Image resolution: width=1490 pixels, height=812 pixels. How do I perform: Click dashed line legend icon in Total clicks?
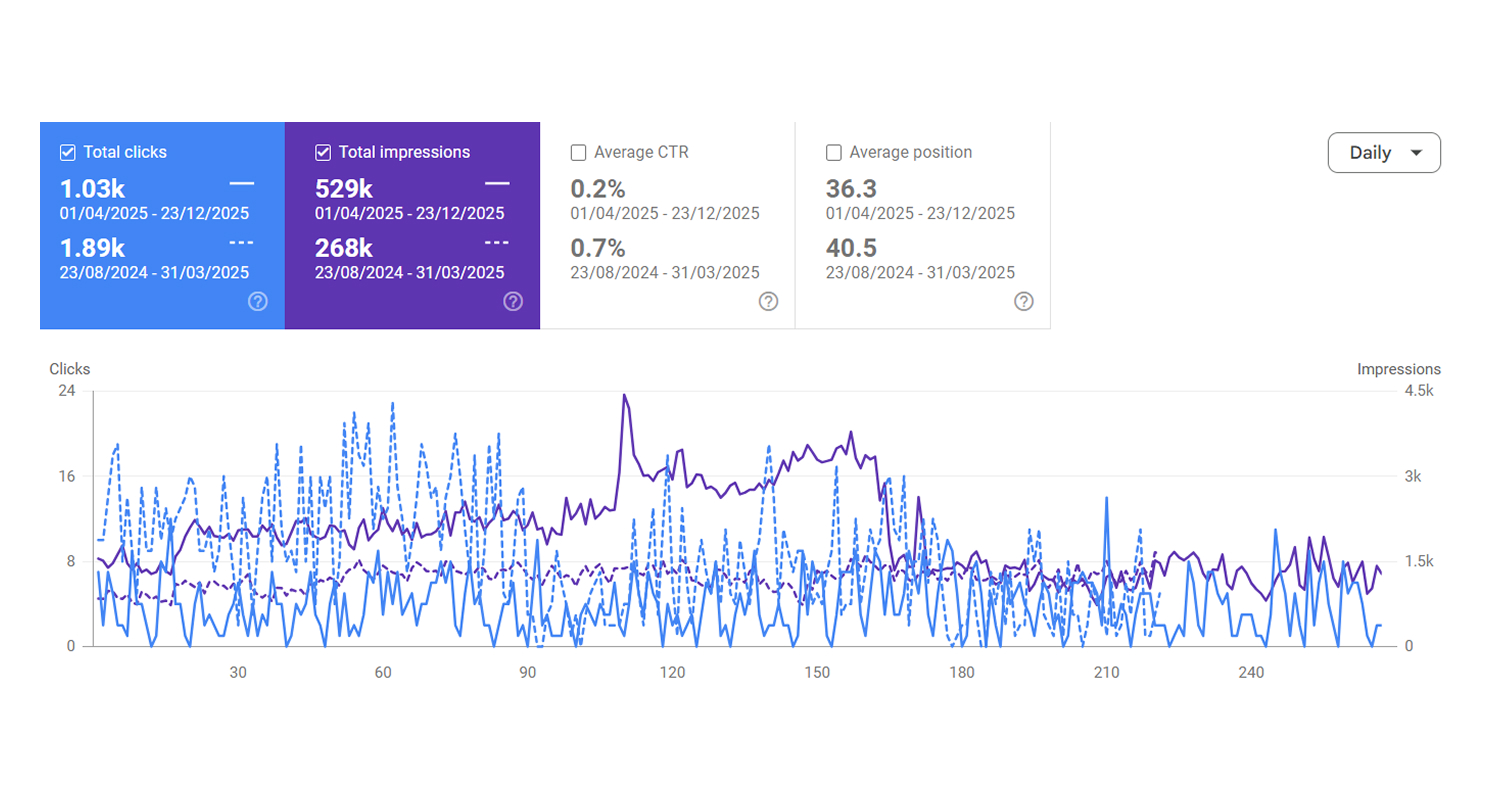point(242,243)
